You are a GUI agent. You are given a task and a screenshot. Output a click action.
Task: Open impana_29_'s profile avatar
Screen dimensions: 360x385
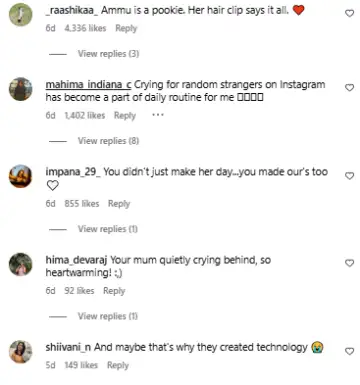pos(21,176)
